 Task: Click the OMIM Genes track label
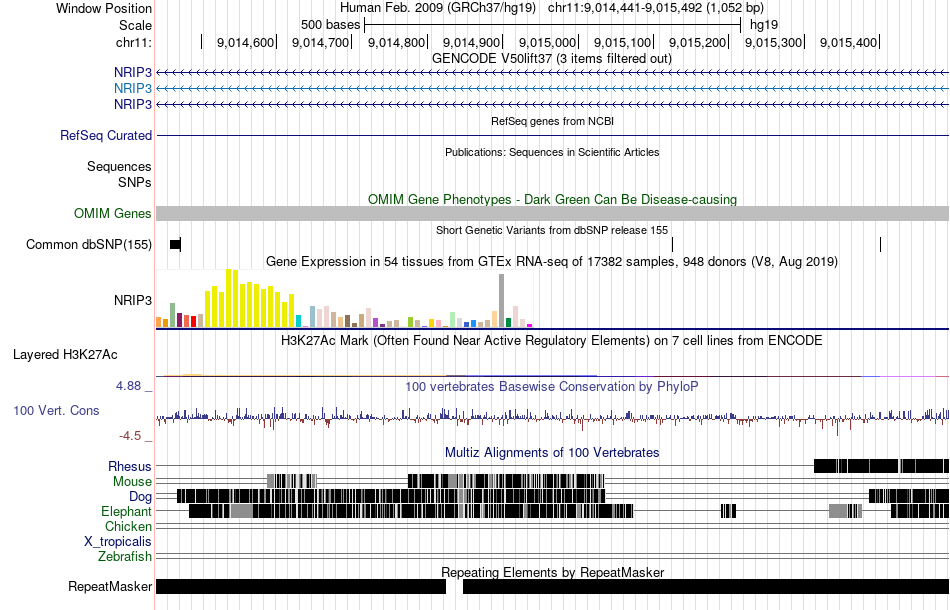pyautogui.click(x=113, y=213)
